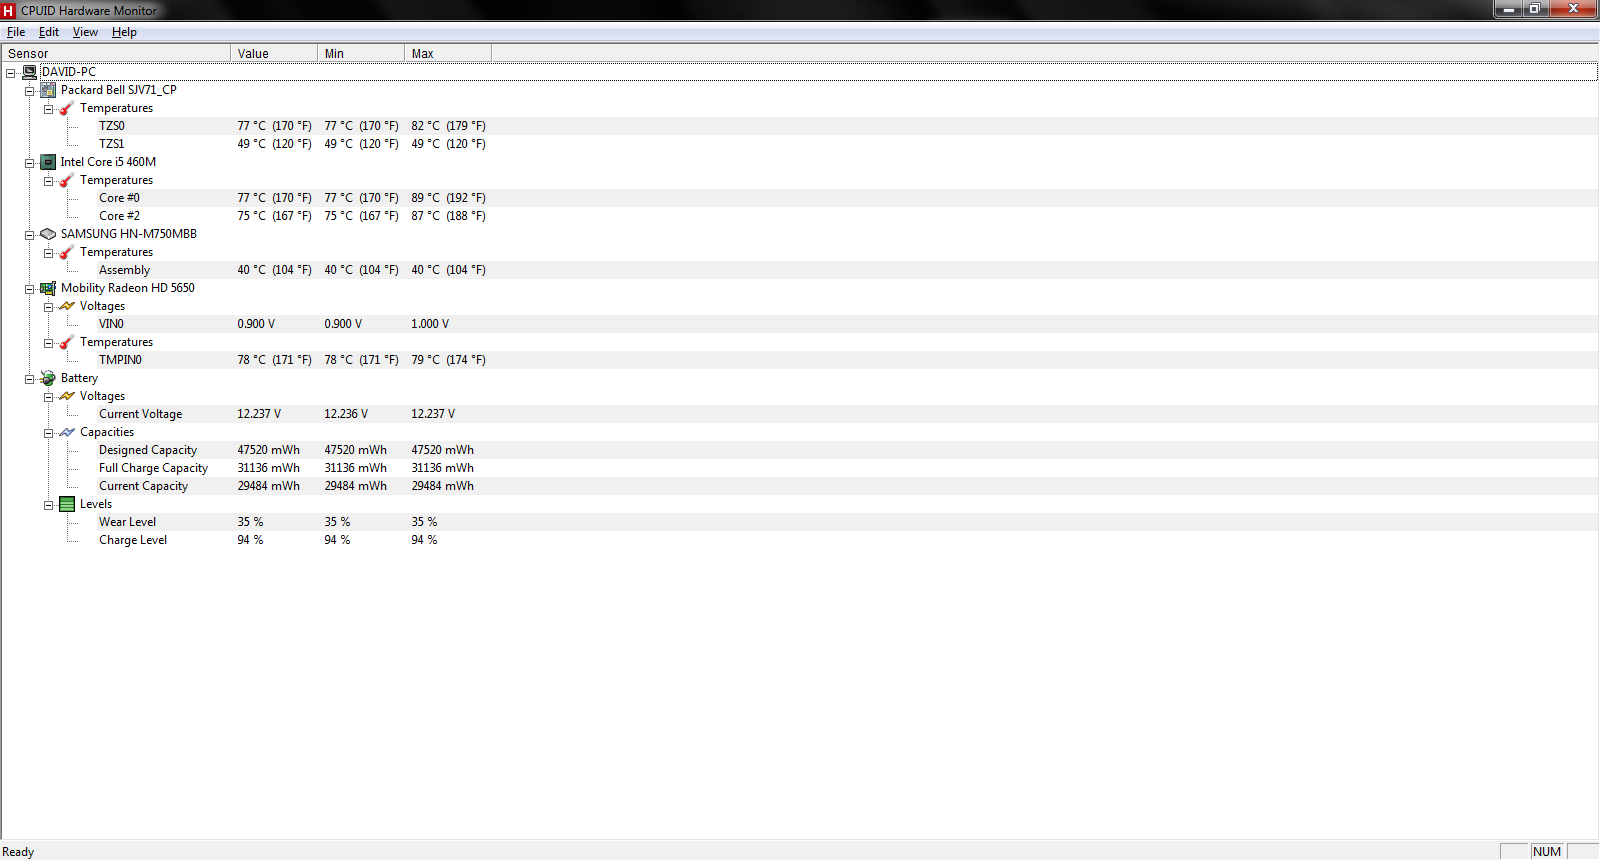Click the SAMSUNG hard drive icon
The height and width of the screenshot is (860, 1600).
[48, 234]
